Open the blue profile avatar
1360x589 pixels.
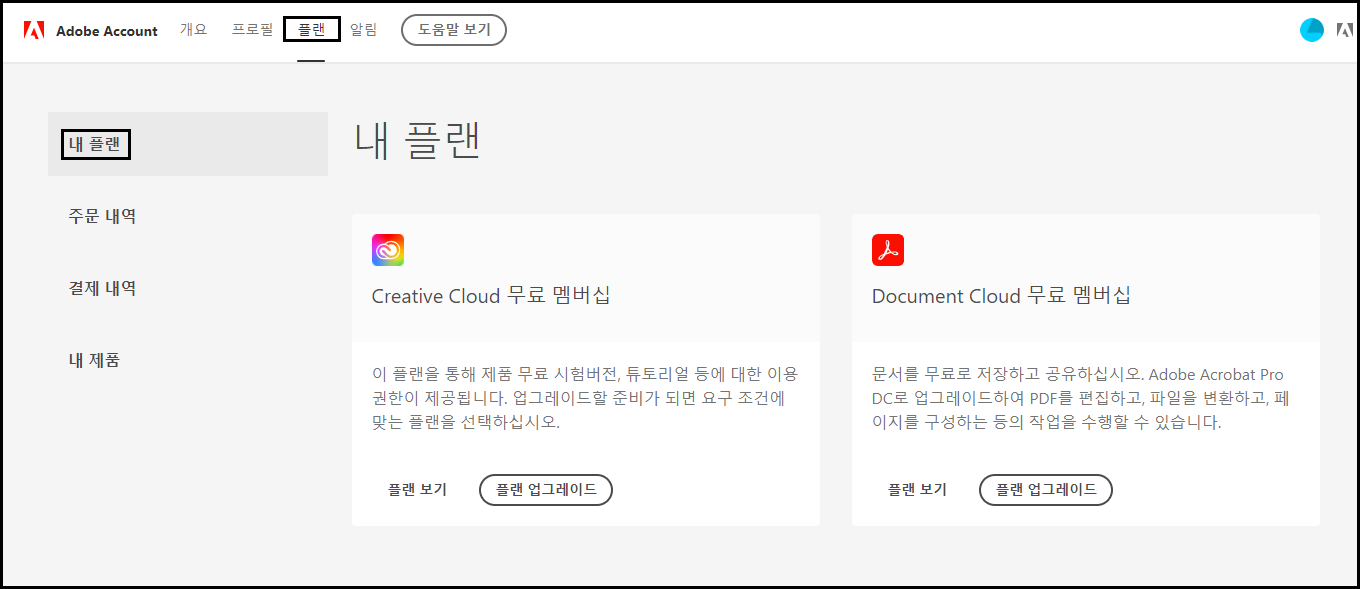pos(1312,30)
